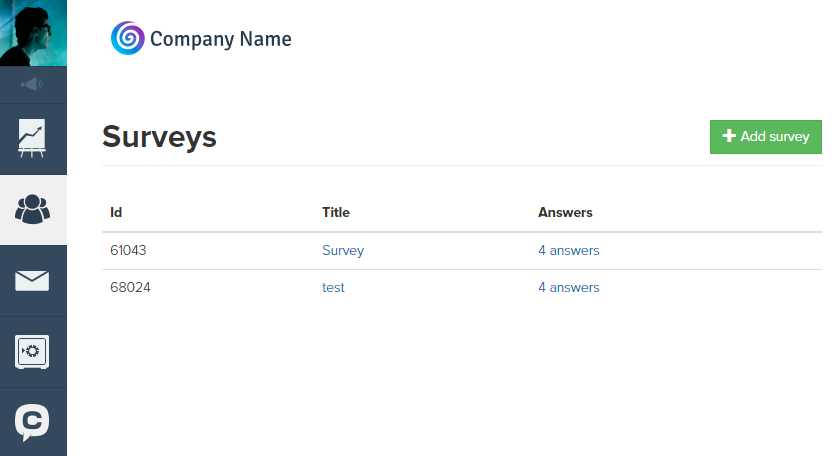Open the profile photo avatar

click(33, 33)
